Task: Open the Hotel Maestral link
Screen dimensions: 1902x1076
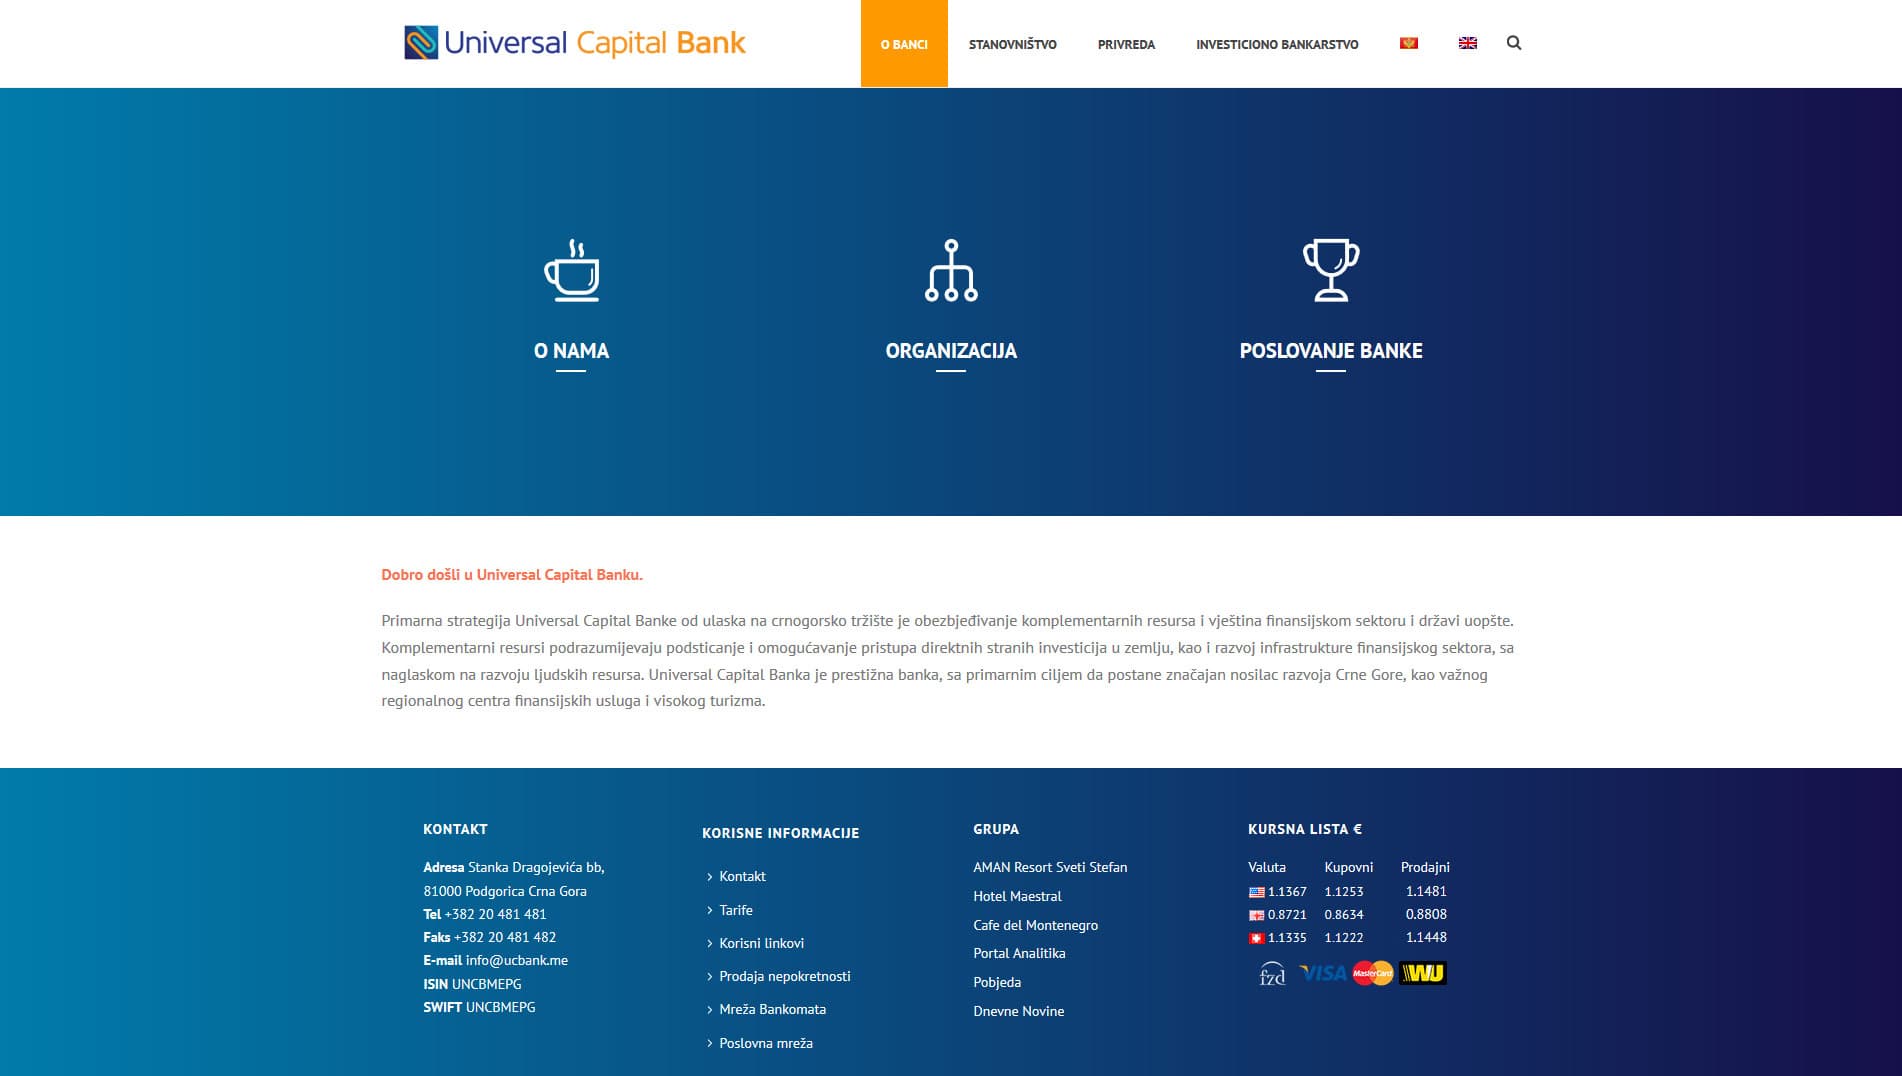Action: pyautogui.click(x=1017, y=896)
